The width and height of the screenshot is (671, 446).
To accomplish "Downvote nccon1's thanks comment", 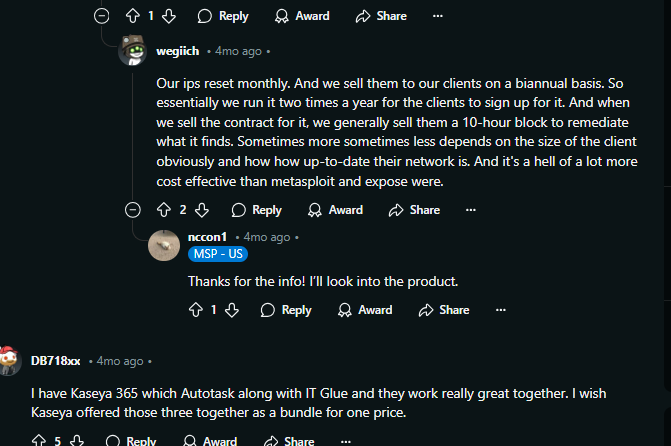I will point(232,309).
